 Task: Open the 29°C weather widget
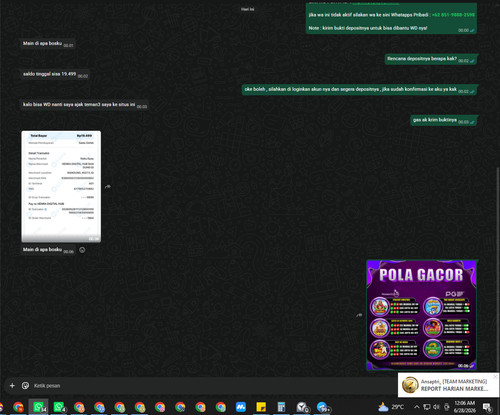point(391,407)
